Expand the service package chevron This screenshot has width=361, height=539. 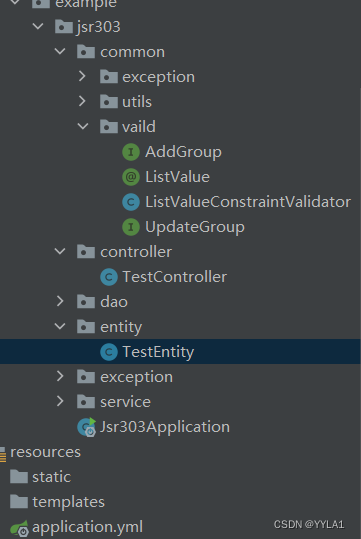60,402
